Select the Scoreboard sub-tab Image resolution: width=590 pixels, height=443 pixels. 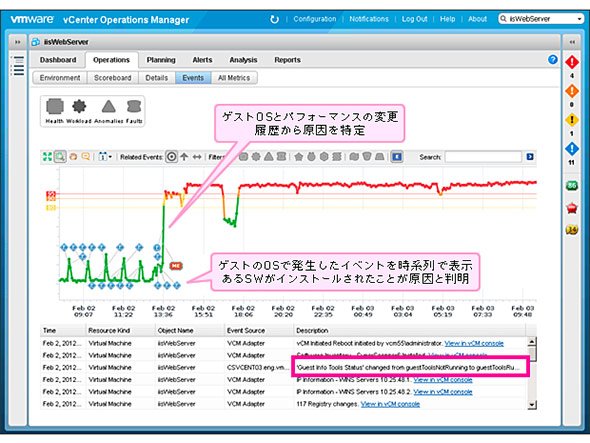[113, 78]
